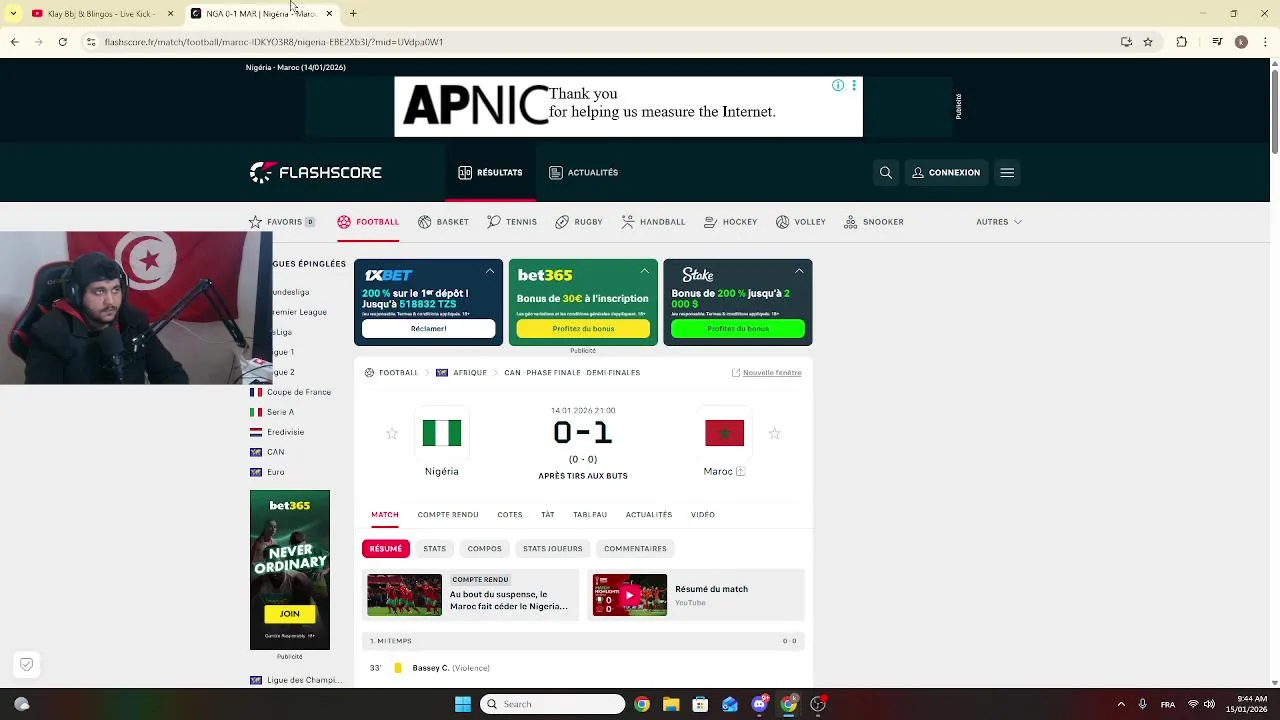
Task: Click the Windows Start button
Action: pyautogui.click(x=462, y=704)
